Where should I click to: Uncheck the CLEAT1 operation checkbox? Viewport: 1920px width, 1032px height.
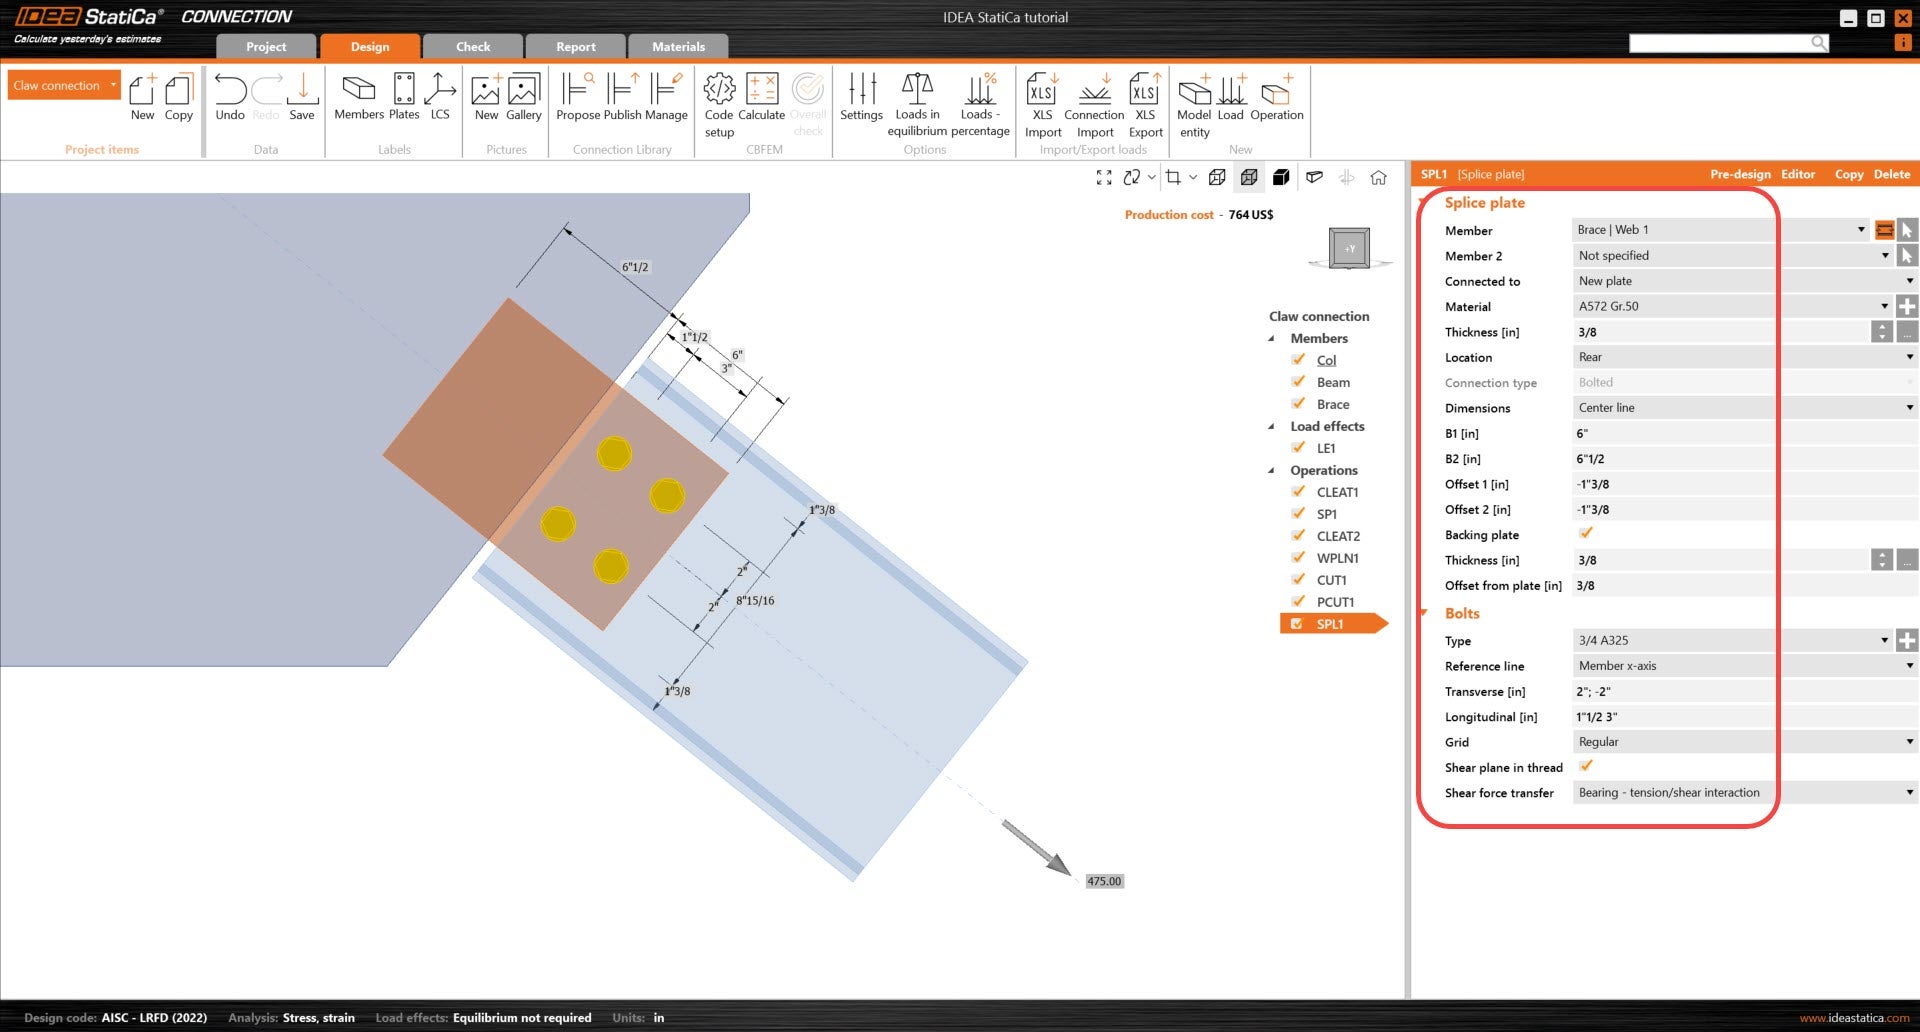[1298, 492]
